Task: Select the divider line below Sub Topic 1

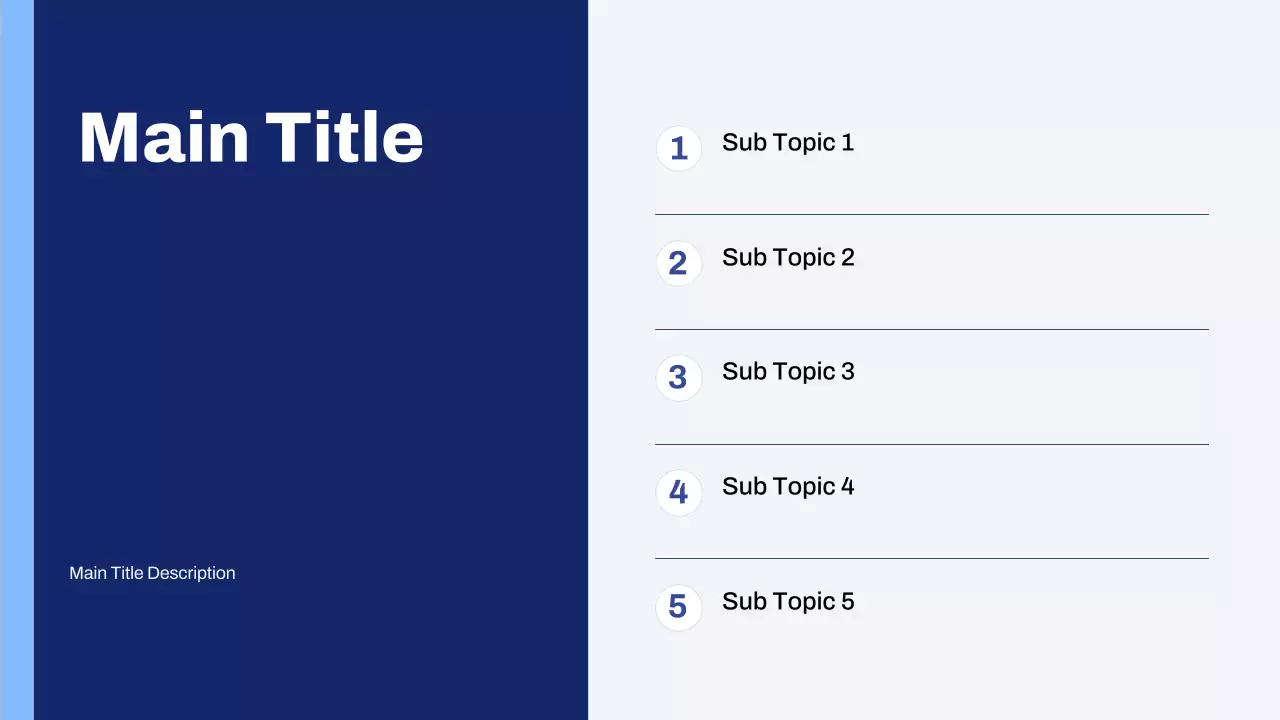Action: [x=931, y=214]
